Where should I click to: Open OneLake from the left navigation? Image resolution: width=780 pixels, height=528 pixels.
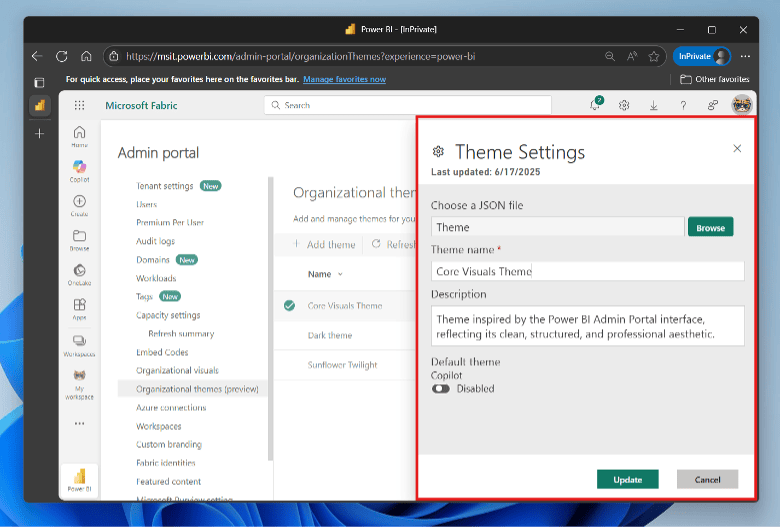coord(79,272)
